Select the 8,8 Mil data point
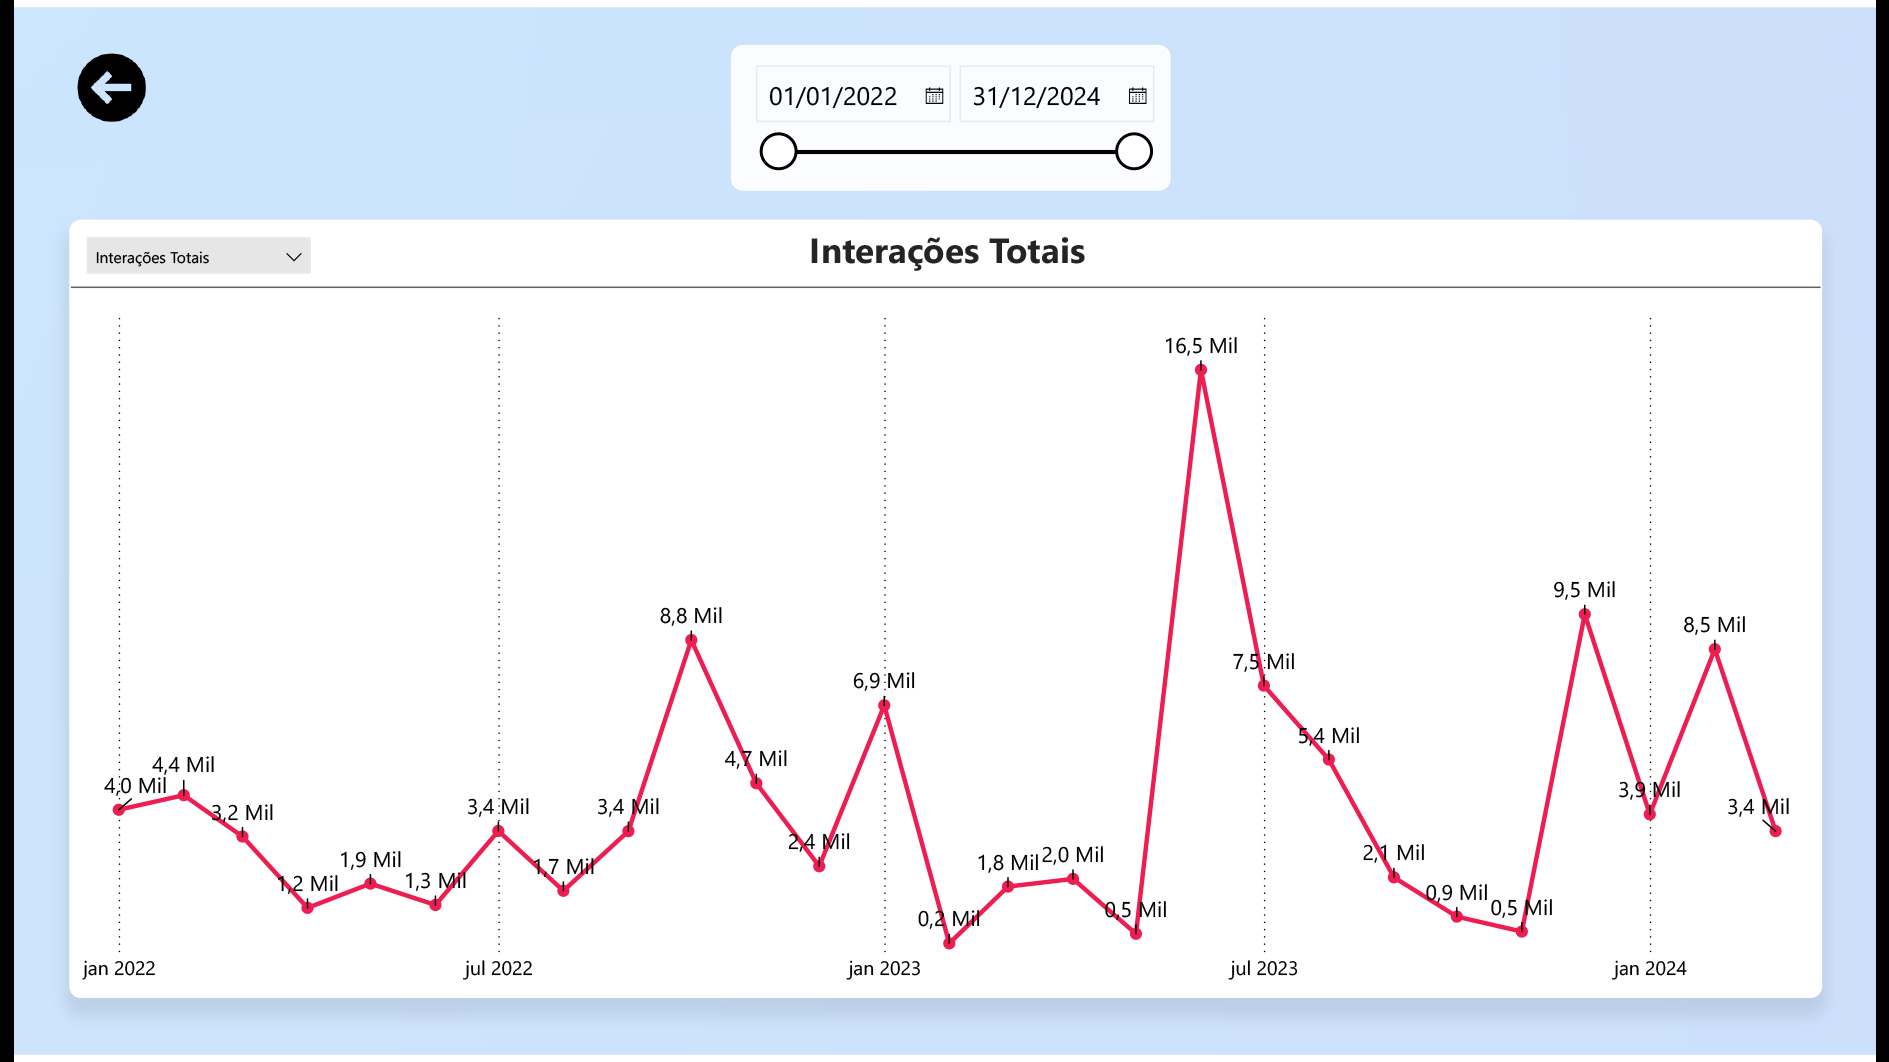 [x=691, y=640]
